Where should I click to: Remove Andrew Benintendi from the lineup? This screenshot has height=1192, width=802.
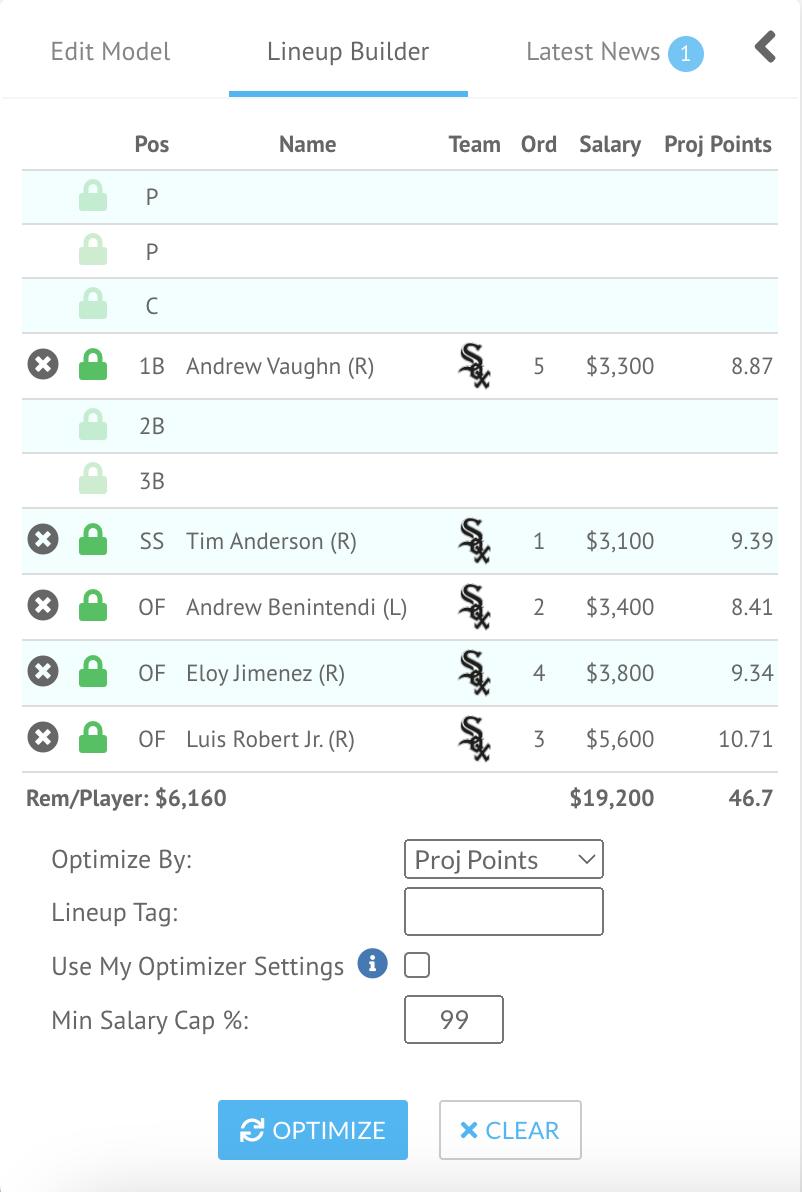(41, 606)
